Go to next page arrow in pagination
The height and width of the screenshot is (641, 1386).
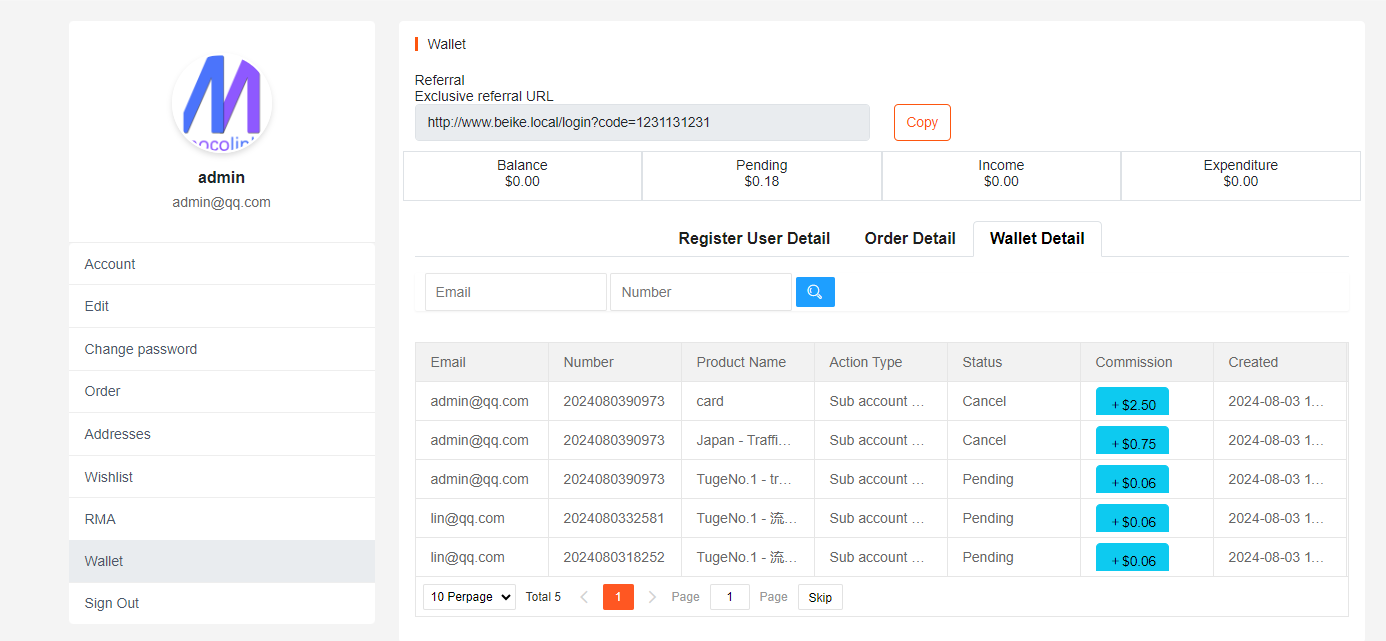coord(652,597)
